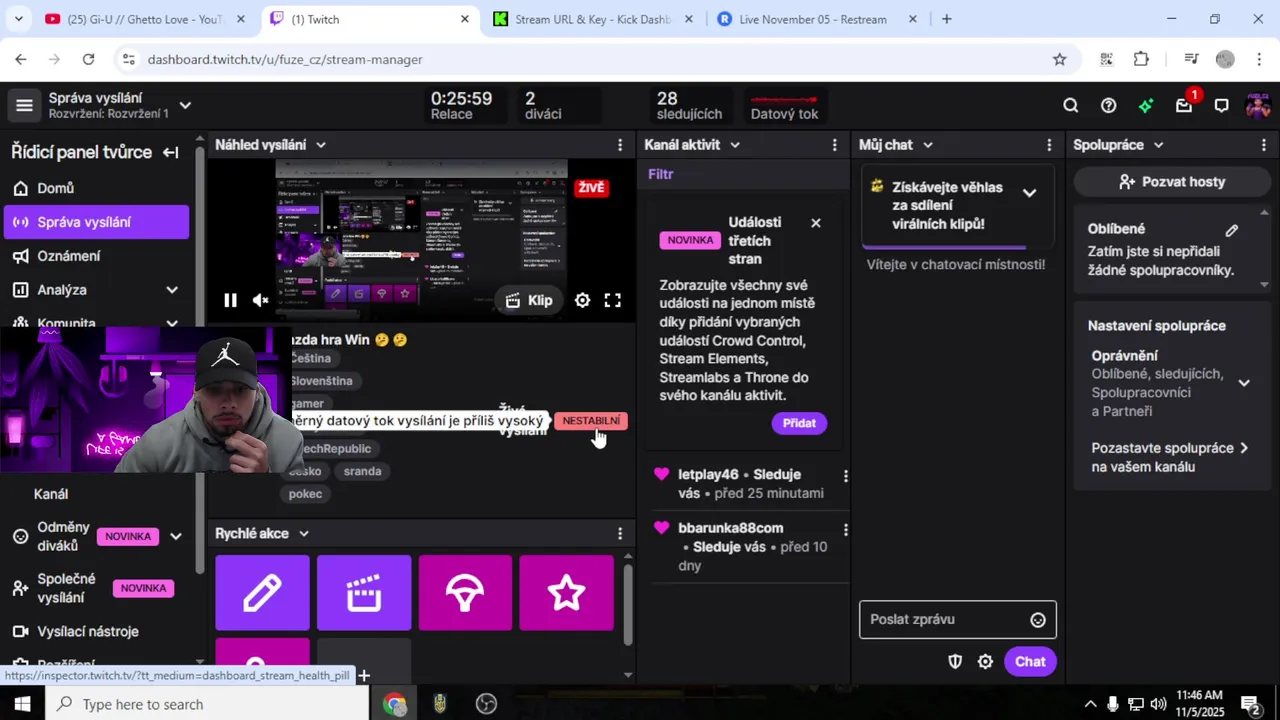
Task: Click the taskbar search box
Action: coord(208,704)
